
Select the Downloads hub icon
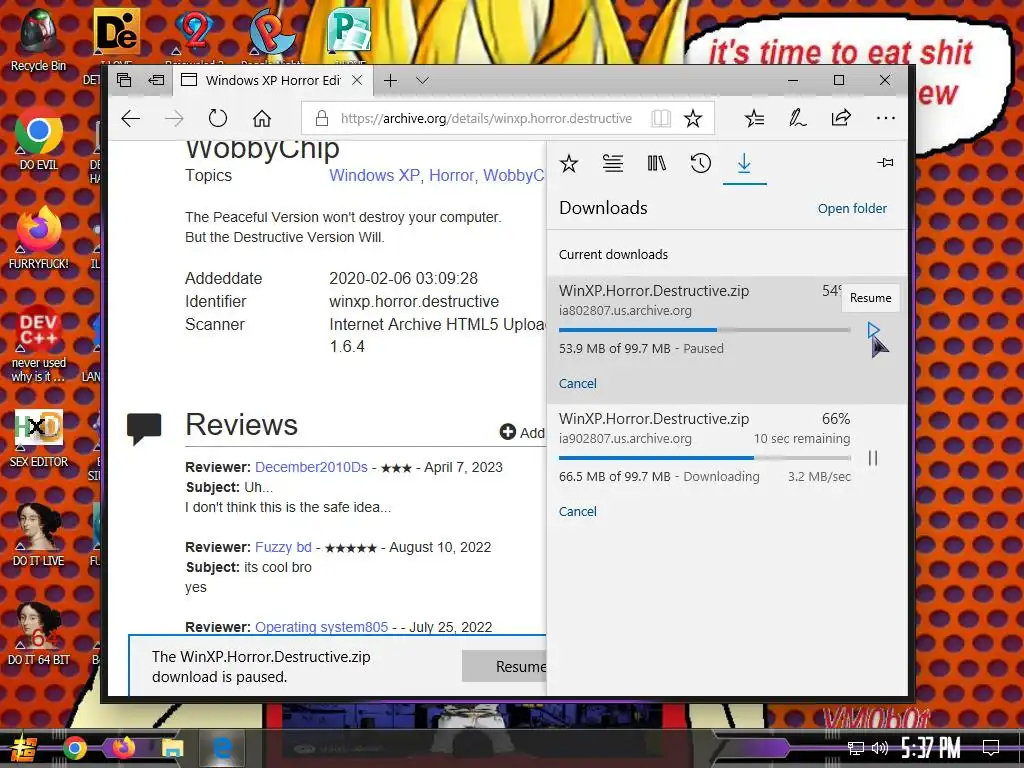tap(744, 163)
